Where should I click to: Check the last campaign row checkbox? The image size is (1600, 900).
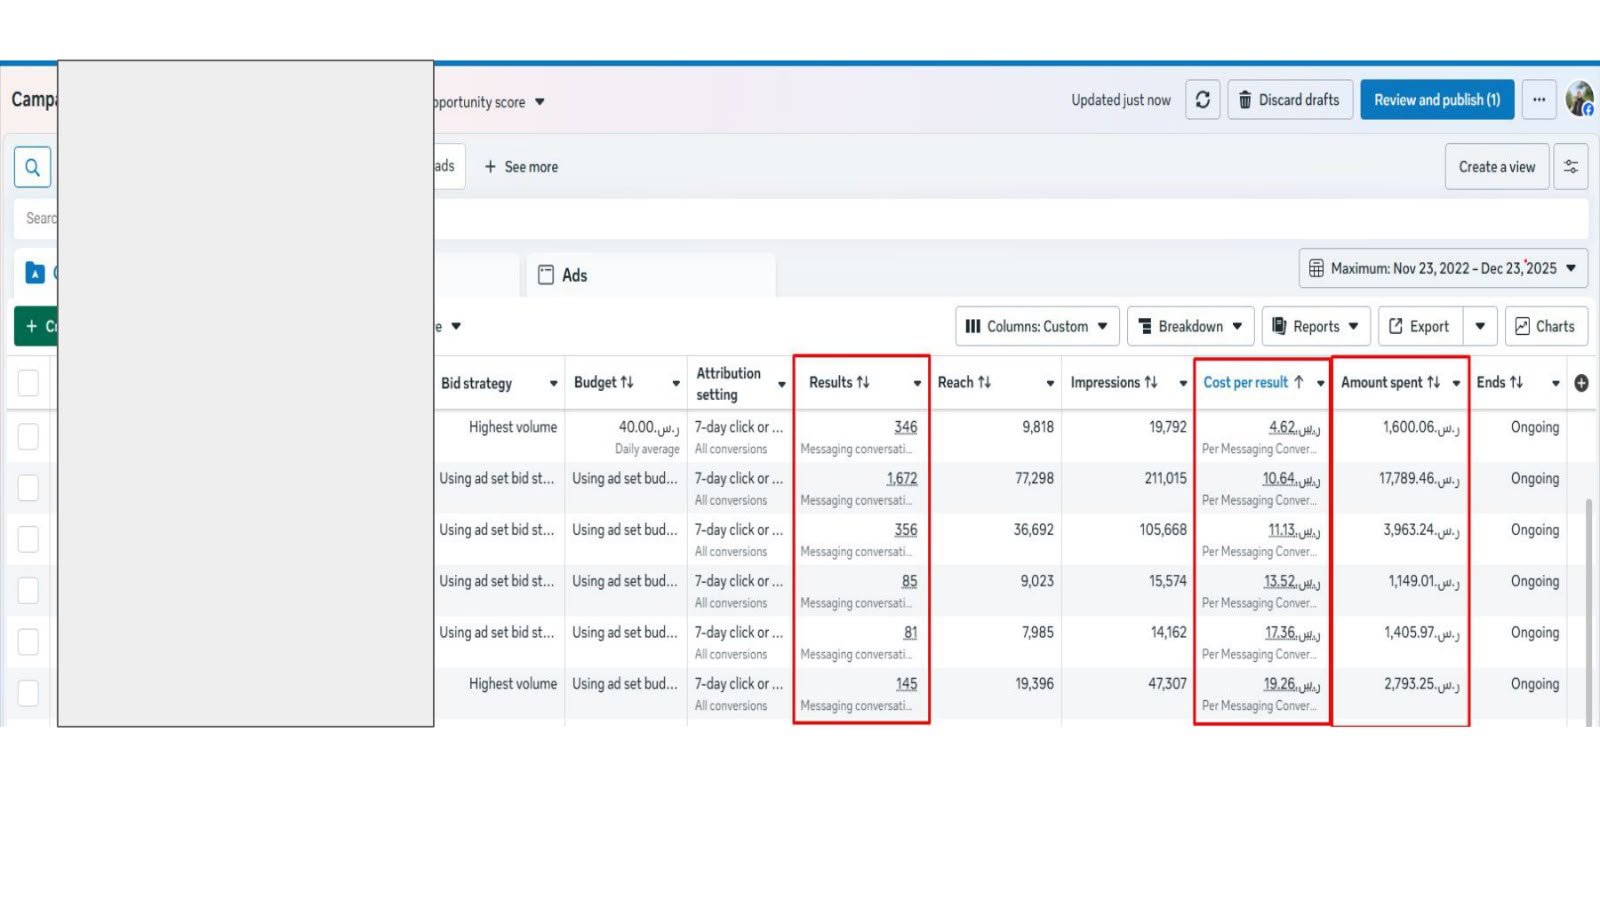click(28, 693)
